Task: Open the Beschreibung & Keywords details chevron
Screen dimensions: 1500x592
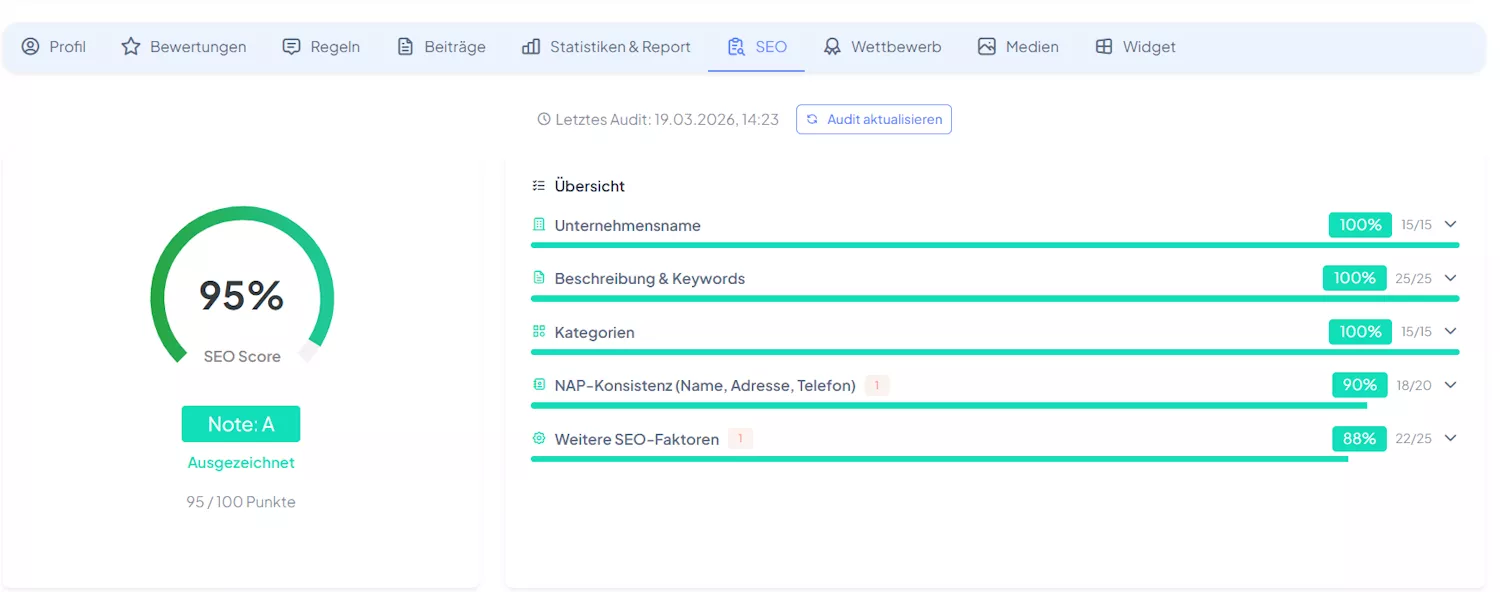Action: pos(1450,278)
